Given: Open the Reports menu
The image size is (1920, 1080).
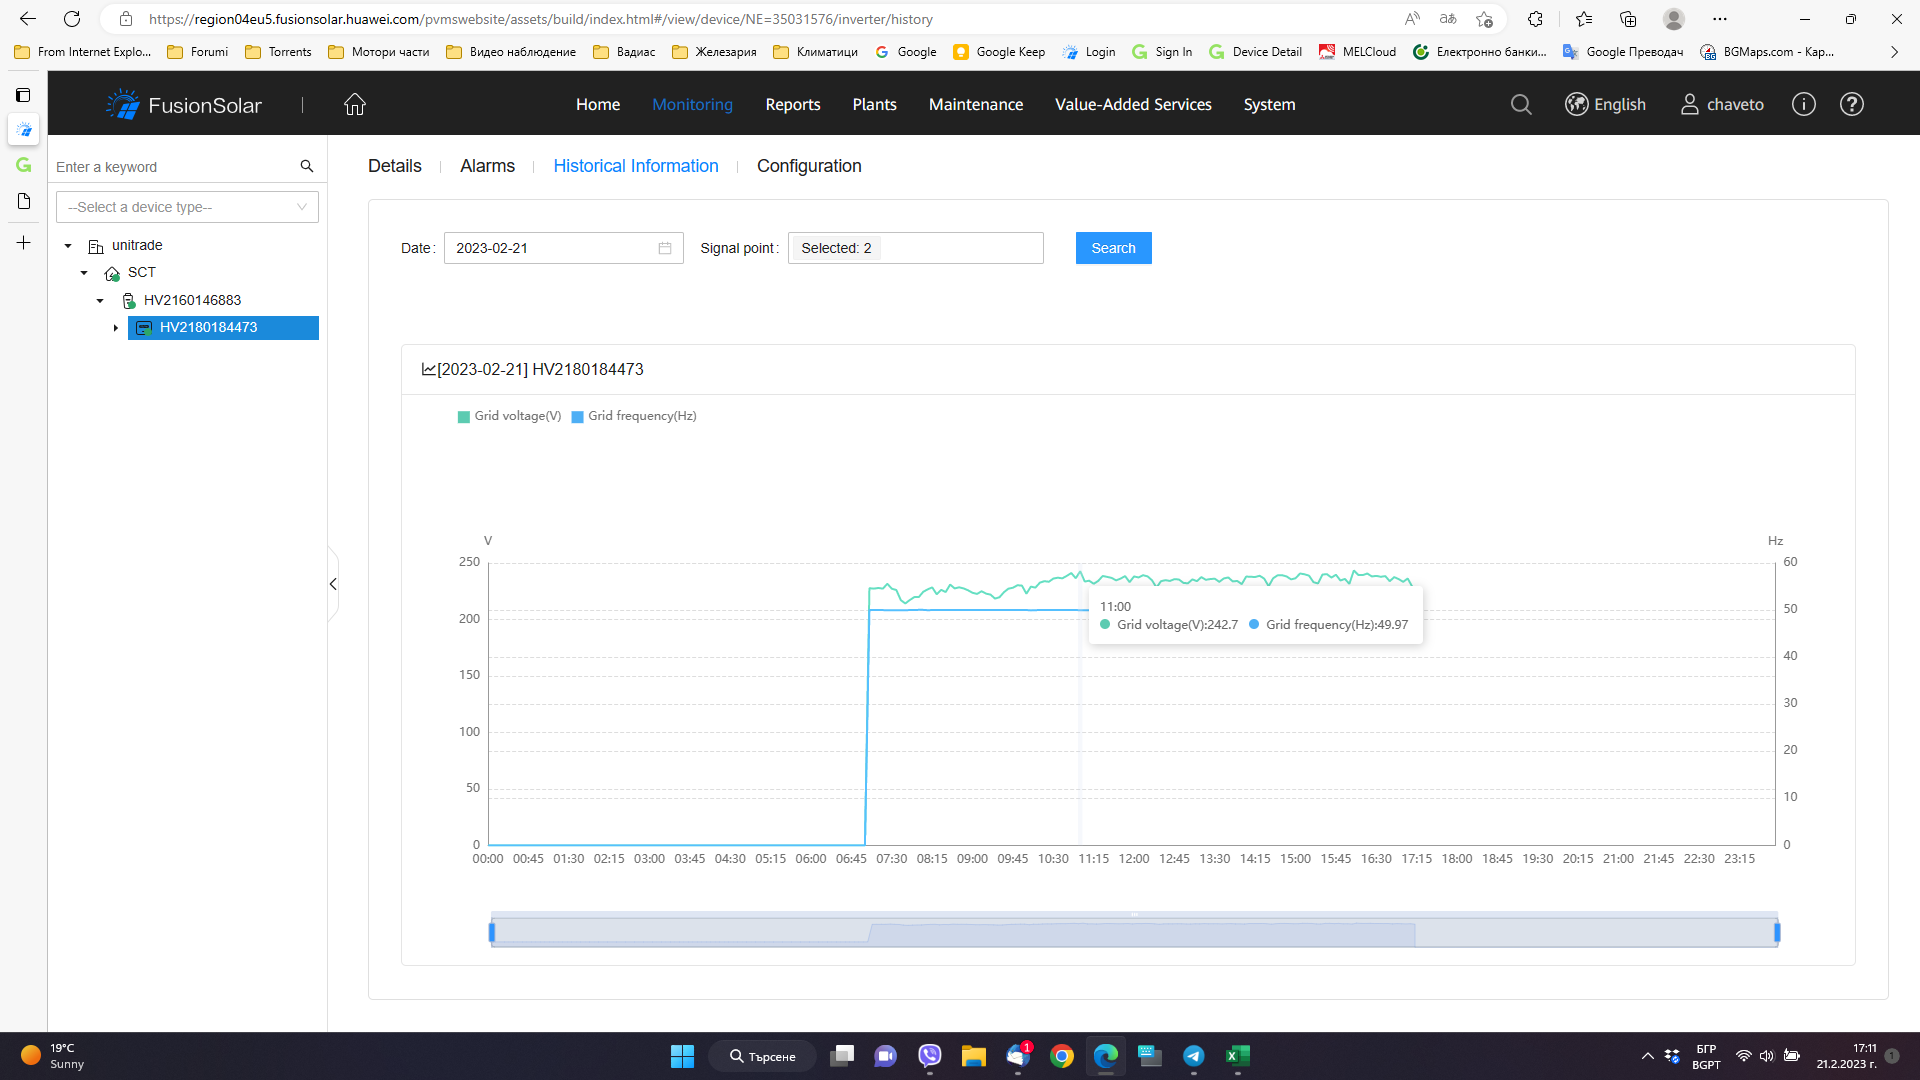Looking at the screenshot, I should [792, 104].
